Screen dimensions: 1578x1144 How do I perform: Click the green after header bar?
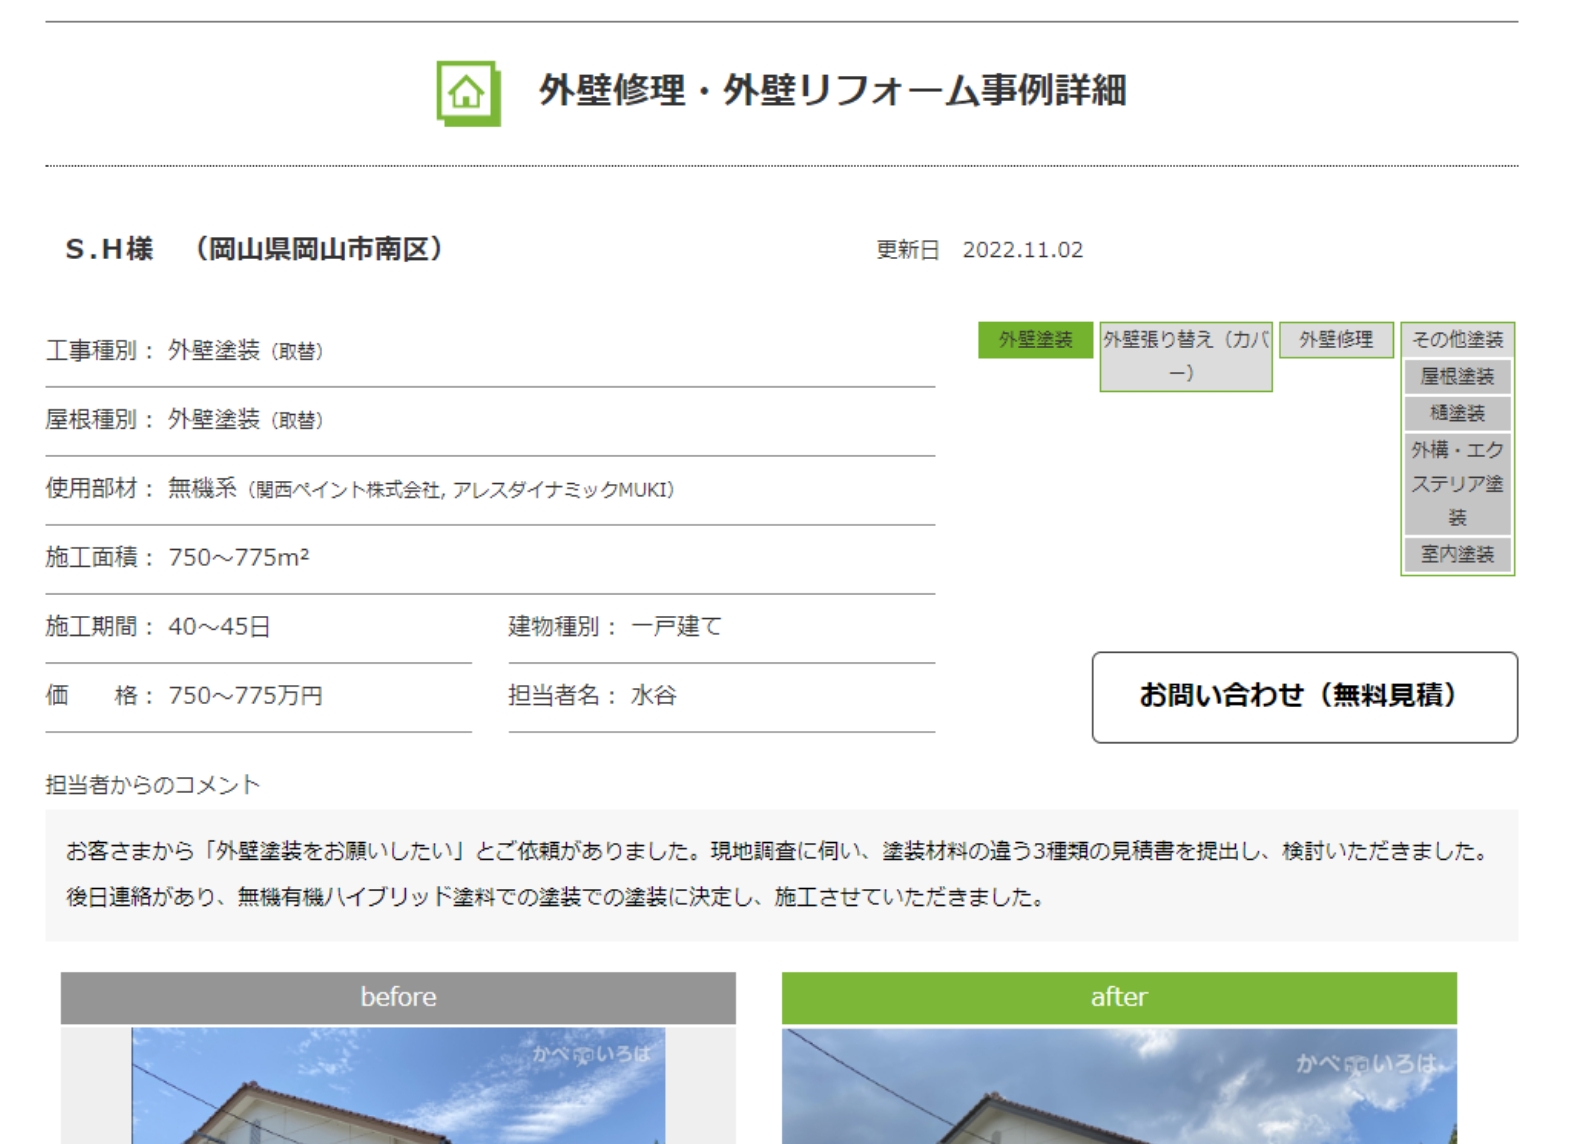pyautogui.click(x=1118, y=997)
